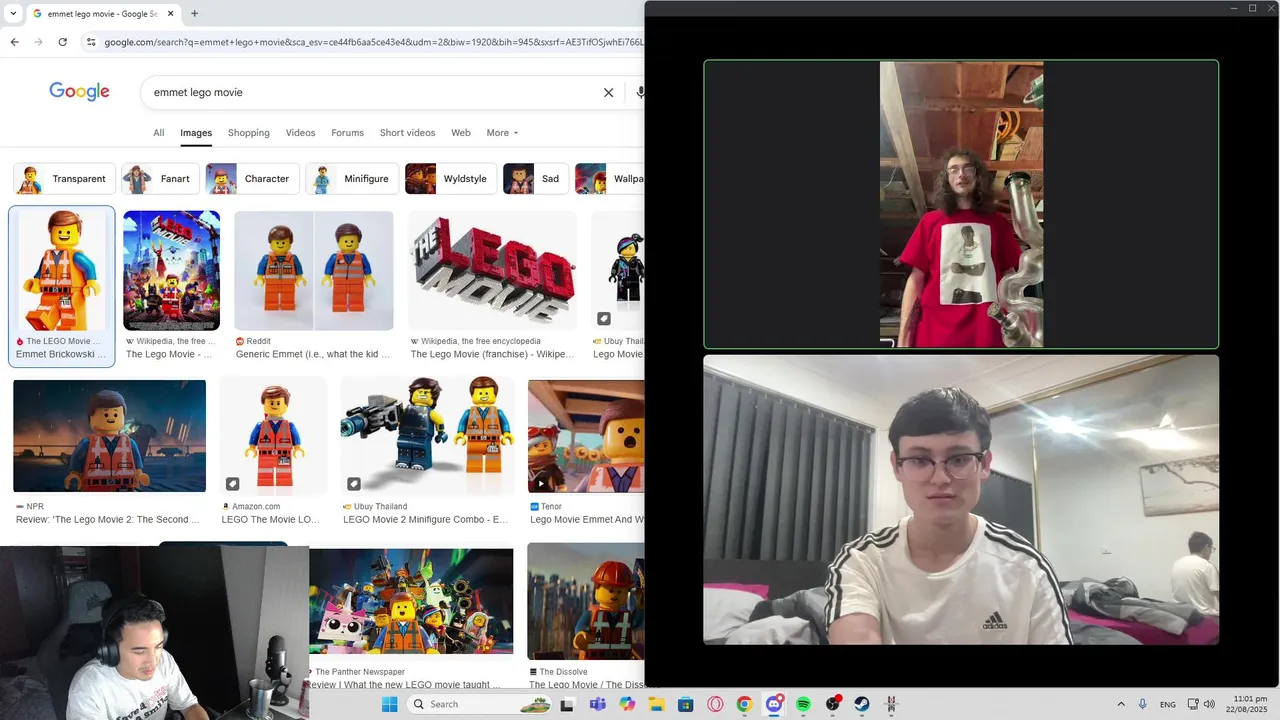1280x720 pixels.
Task: Open Microsoft Teams from taskbar
Action: click(x=597, y=704)
